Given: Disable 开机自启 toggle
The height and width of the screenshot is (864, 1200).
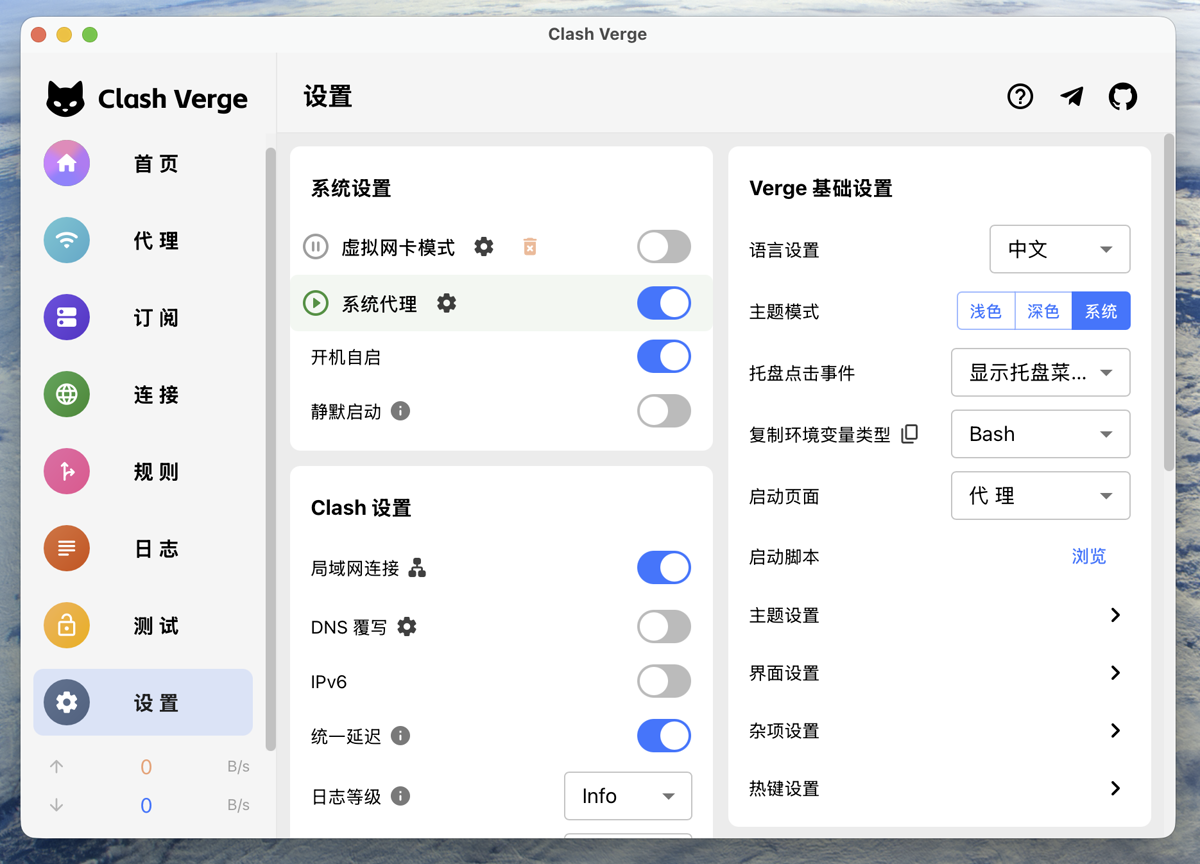Looking at the screenshot, I should [x=663, y=356].
